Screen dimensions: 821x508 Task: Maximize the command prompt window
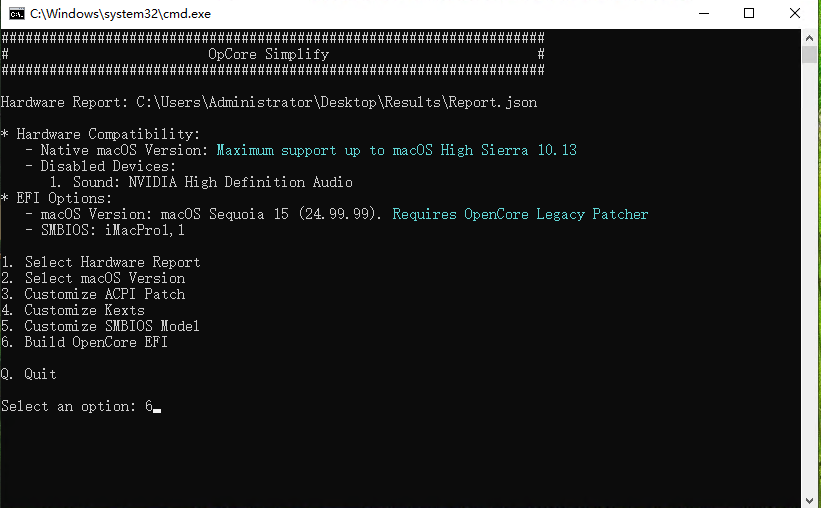tap(749, 14)
